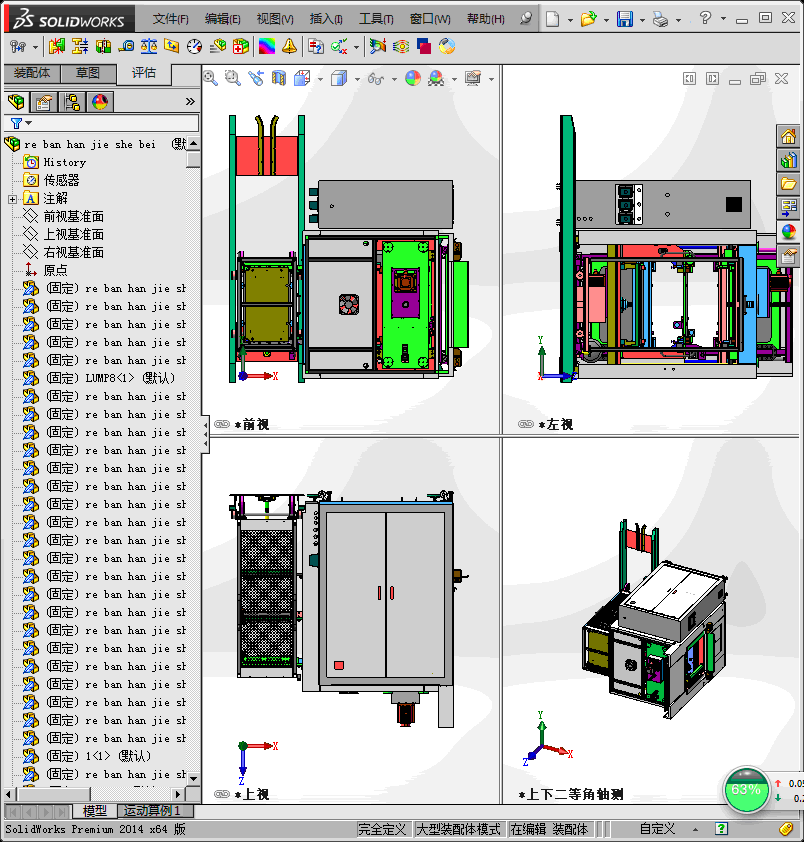This screenshot has width=804, height=842.
Task: Open Compare Documents tool
Action: pyautogui.click(x=316, y=47)
